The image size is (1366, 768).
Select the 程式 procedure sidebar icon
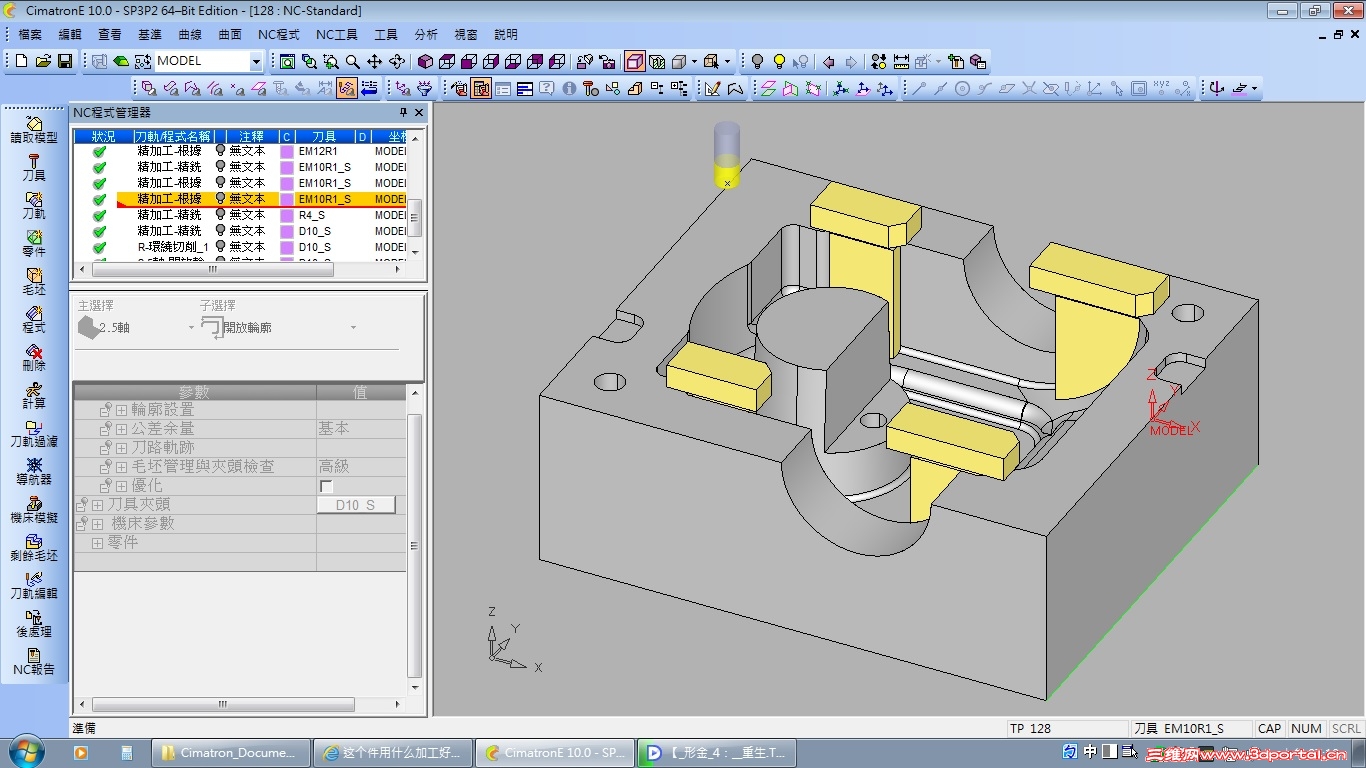(x=34, y=319)
